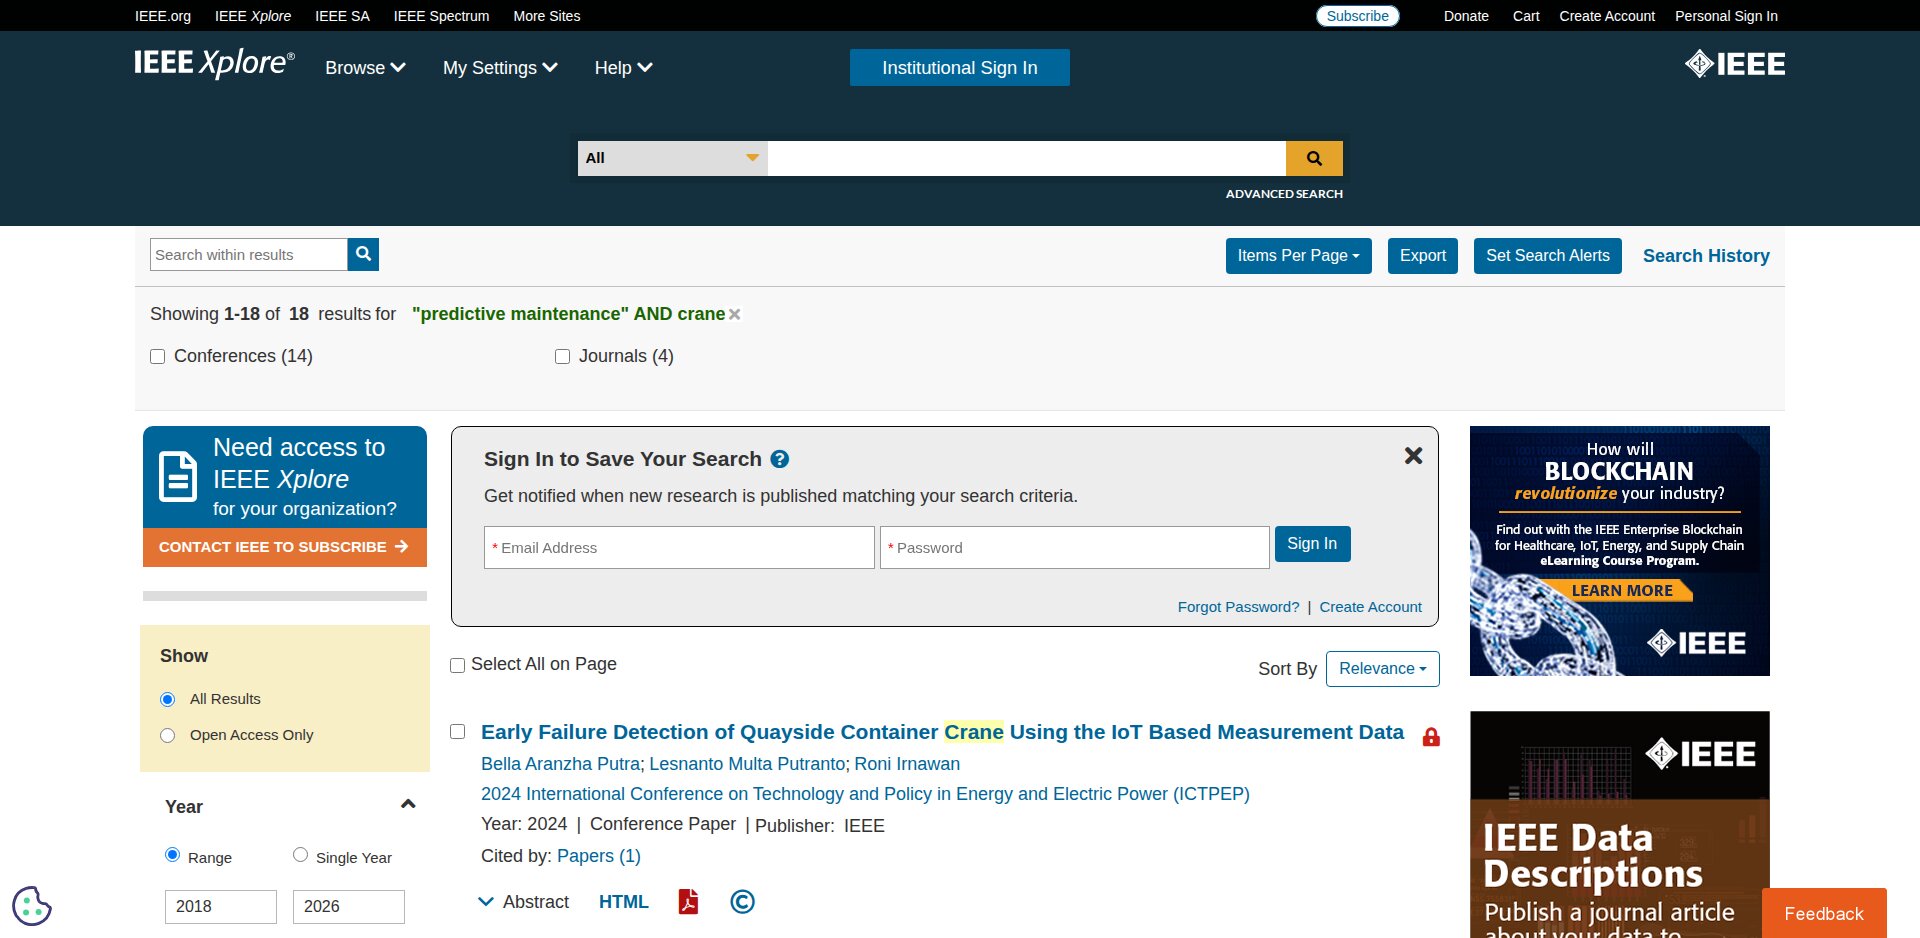Tick the Journals (4) checkbox

562,356
